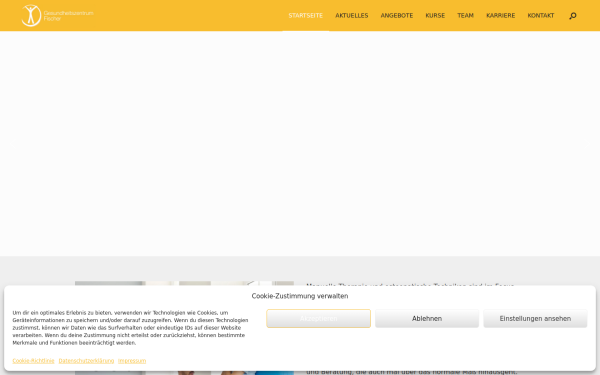Go to the Startseite menu item
Screen dimensions: 600x375
pos(305,16)
